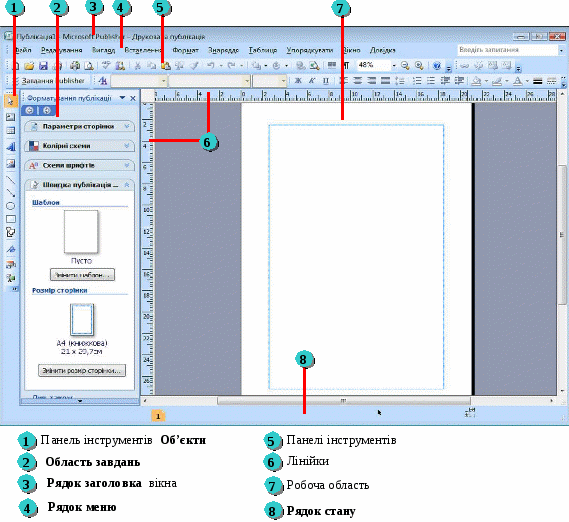Screen dimensions: 569x522
Task: Run the spelling check icon
Action: (x=106, y=65)
